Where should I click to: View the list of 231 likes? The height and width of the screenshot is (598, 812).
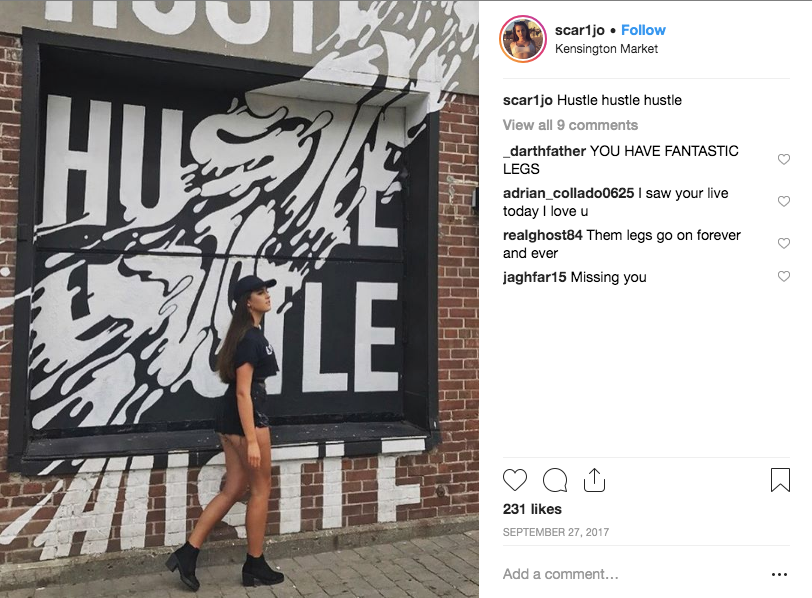(x=532, y=509)
